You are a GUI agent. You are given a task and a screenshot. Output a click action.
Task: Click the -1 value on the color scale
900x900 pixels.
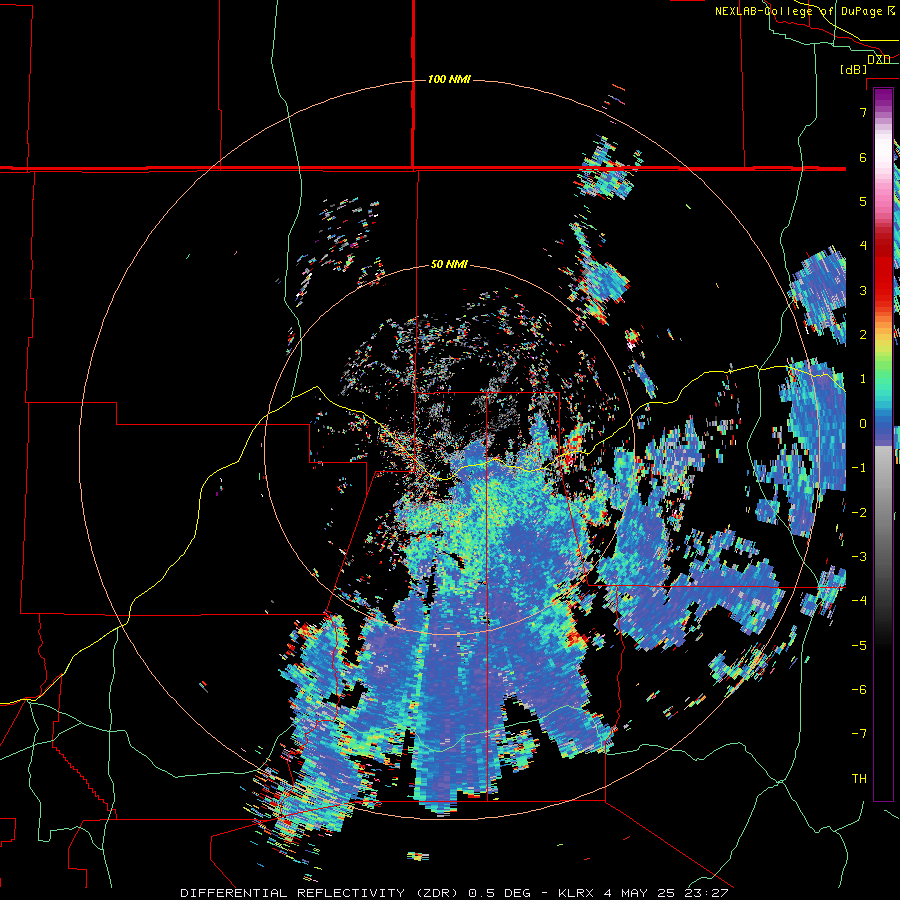(x=859, y=468)
